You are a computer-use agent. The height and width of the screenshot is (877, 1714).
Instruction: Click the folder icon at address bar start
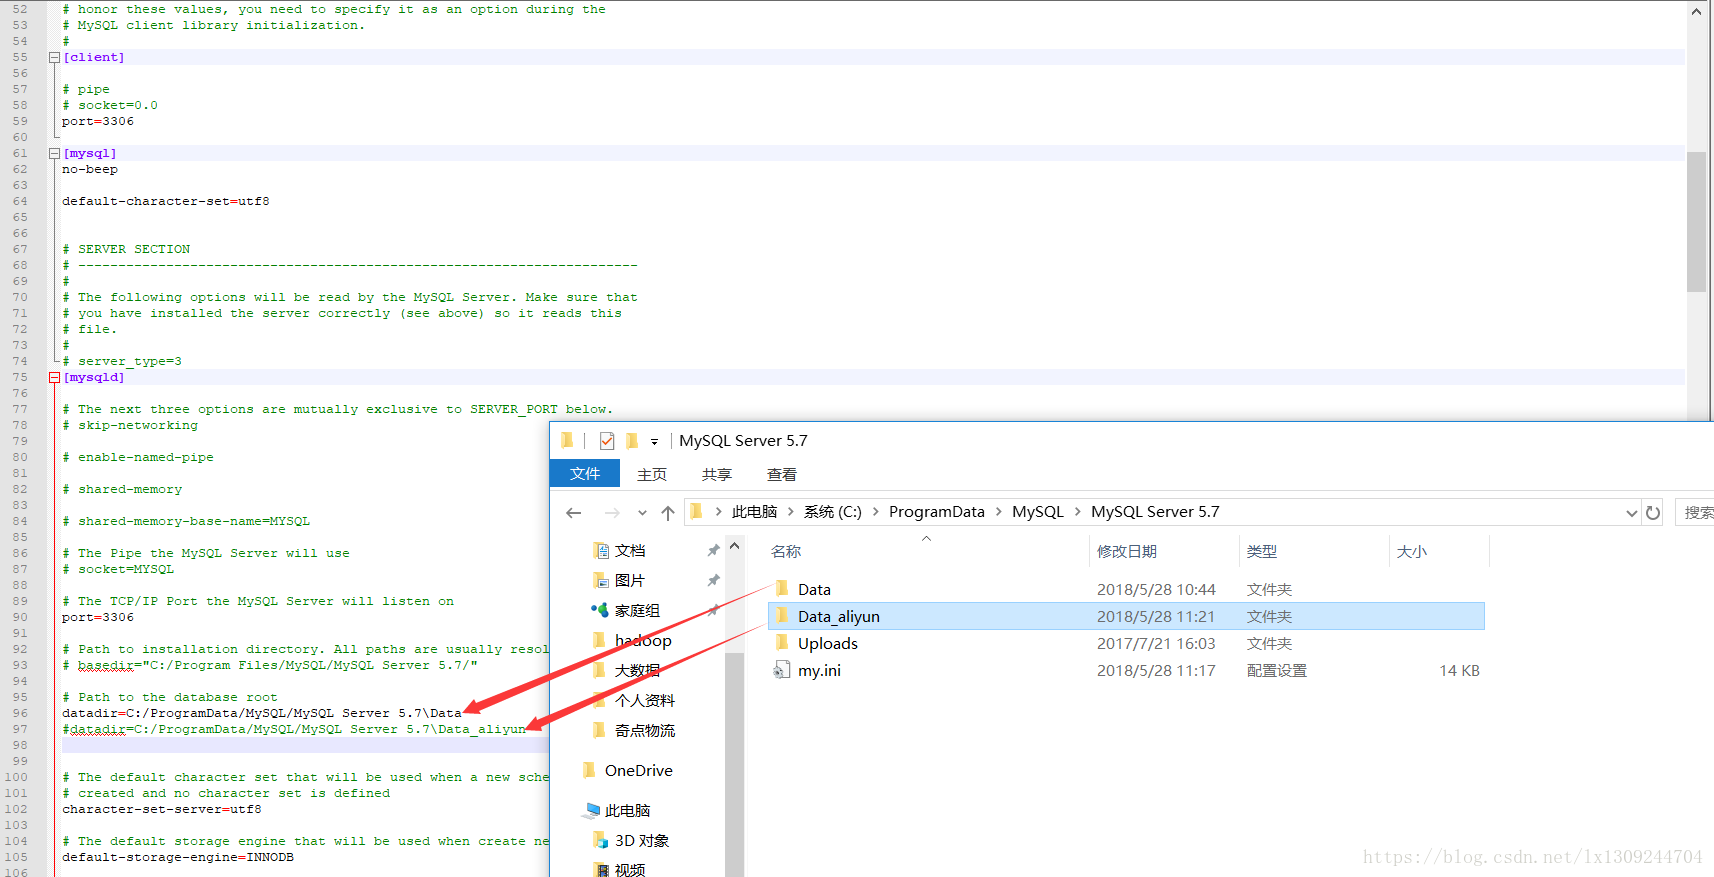(697, 512)
